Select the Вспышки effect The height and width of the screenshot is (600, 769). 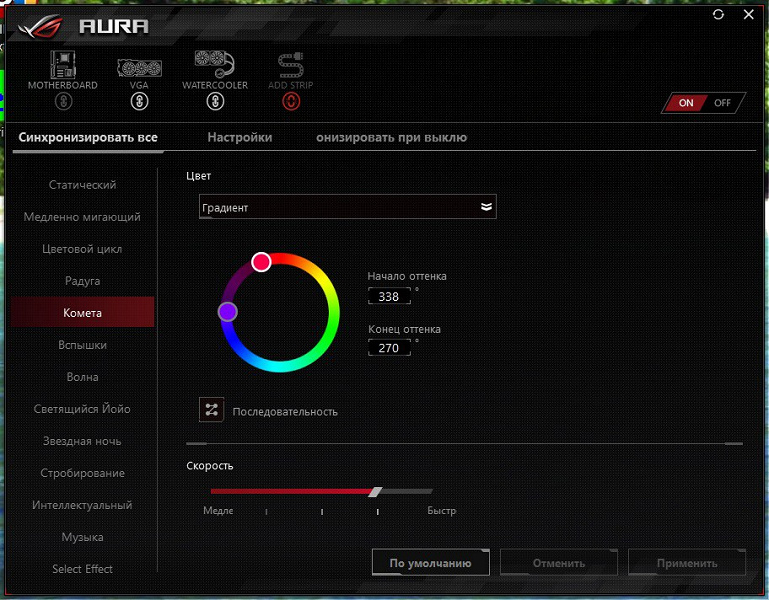coord(82,345)
